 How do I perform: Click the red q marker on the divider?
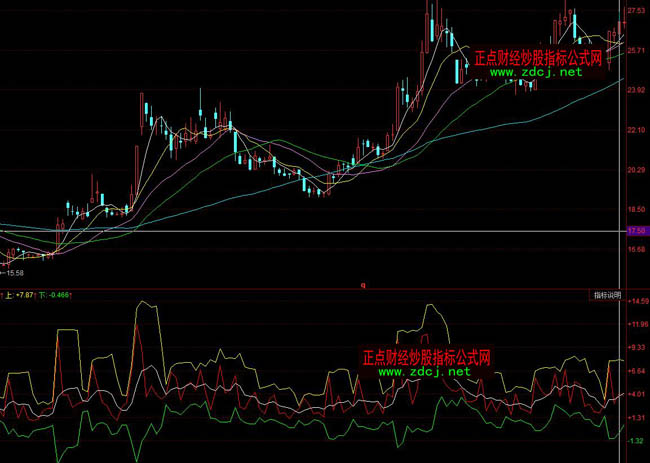pos(363,286)
